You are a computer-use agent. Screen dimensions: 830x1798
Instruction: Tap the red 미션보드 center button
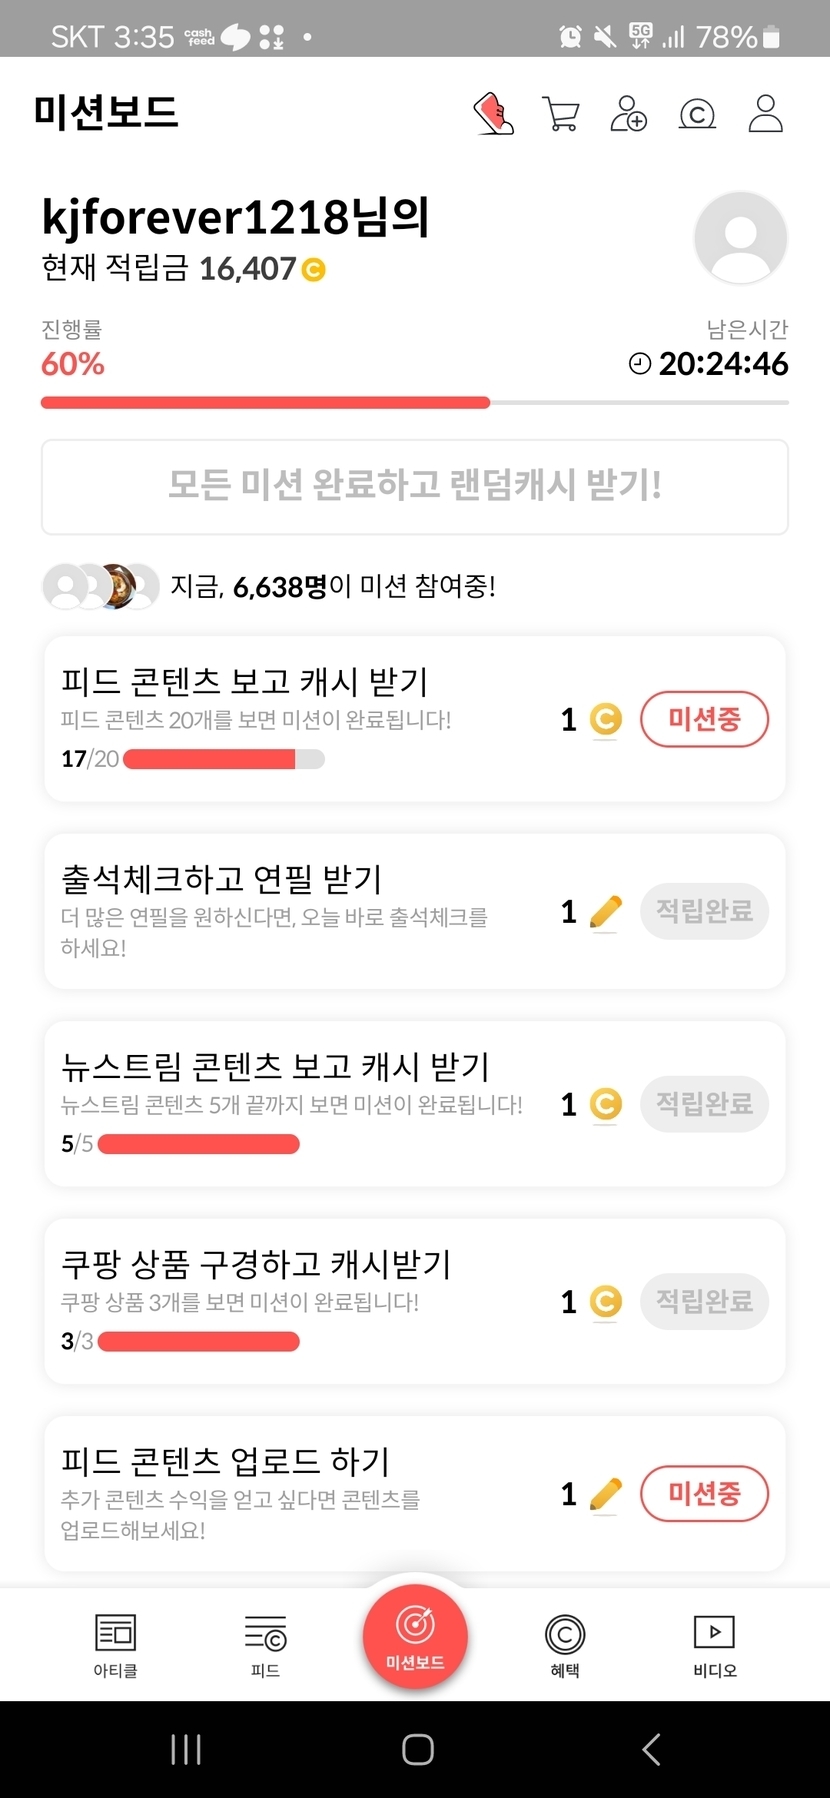415,1637
